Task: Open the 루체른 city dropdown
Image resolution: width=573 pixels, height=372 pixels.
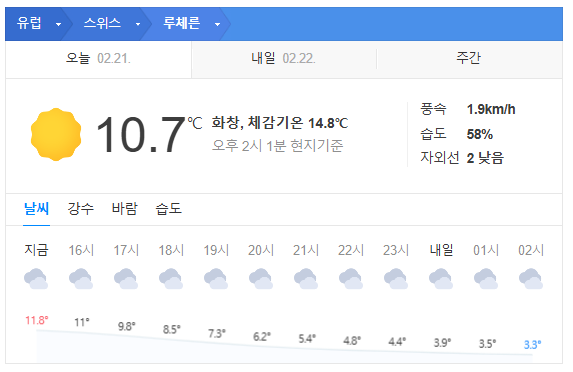Action: (191, 24)
